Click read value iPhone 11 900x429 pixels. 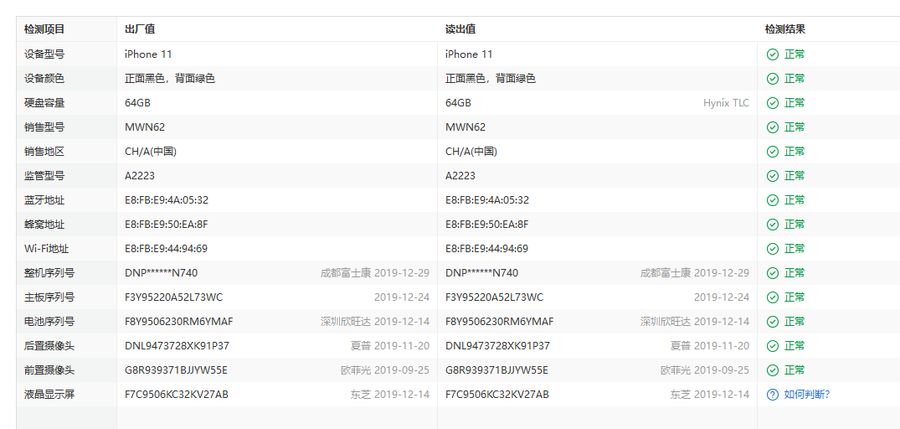point(469,55)
